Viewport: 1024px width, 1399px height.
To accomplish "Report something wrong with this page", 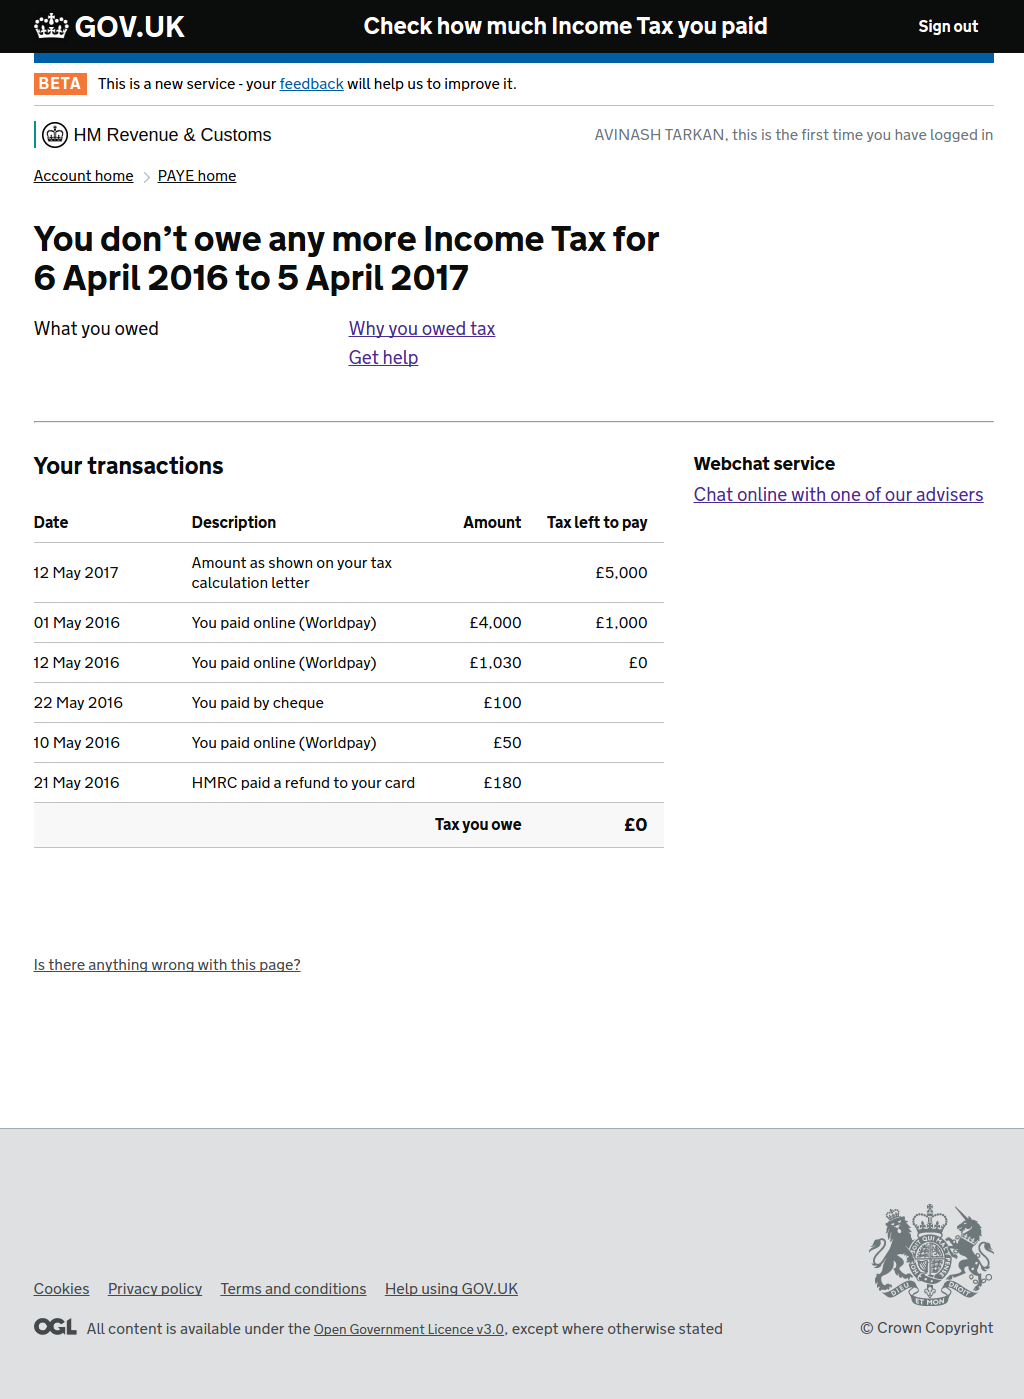I will tap(167, 965).
